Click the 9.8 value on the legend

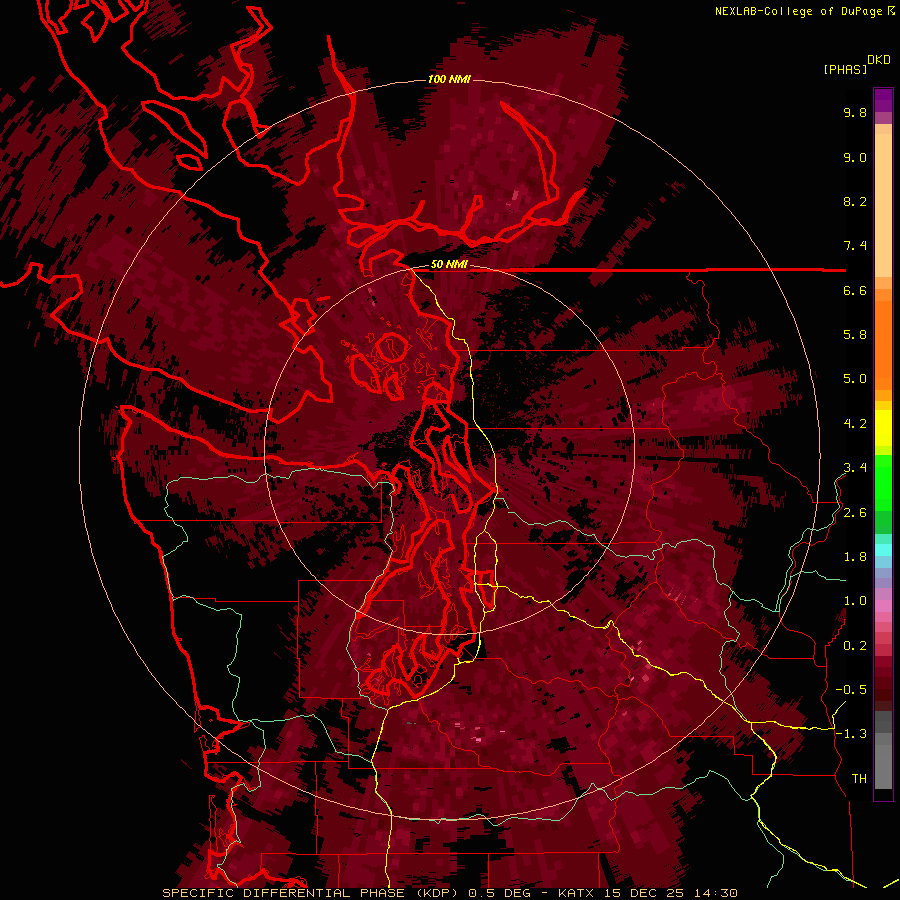[855, 112]
